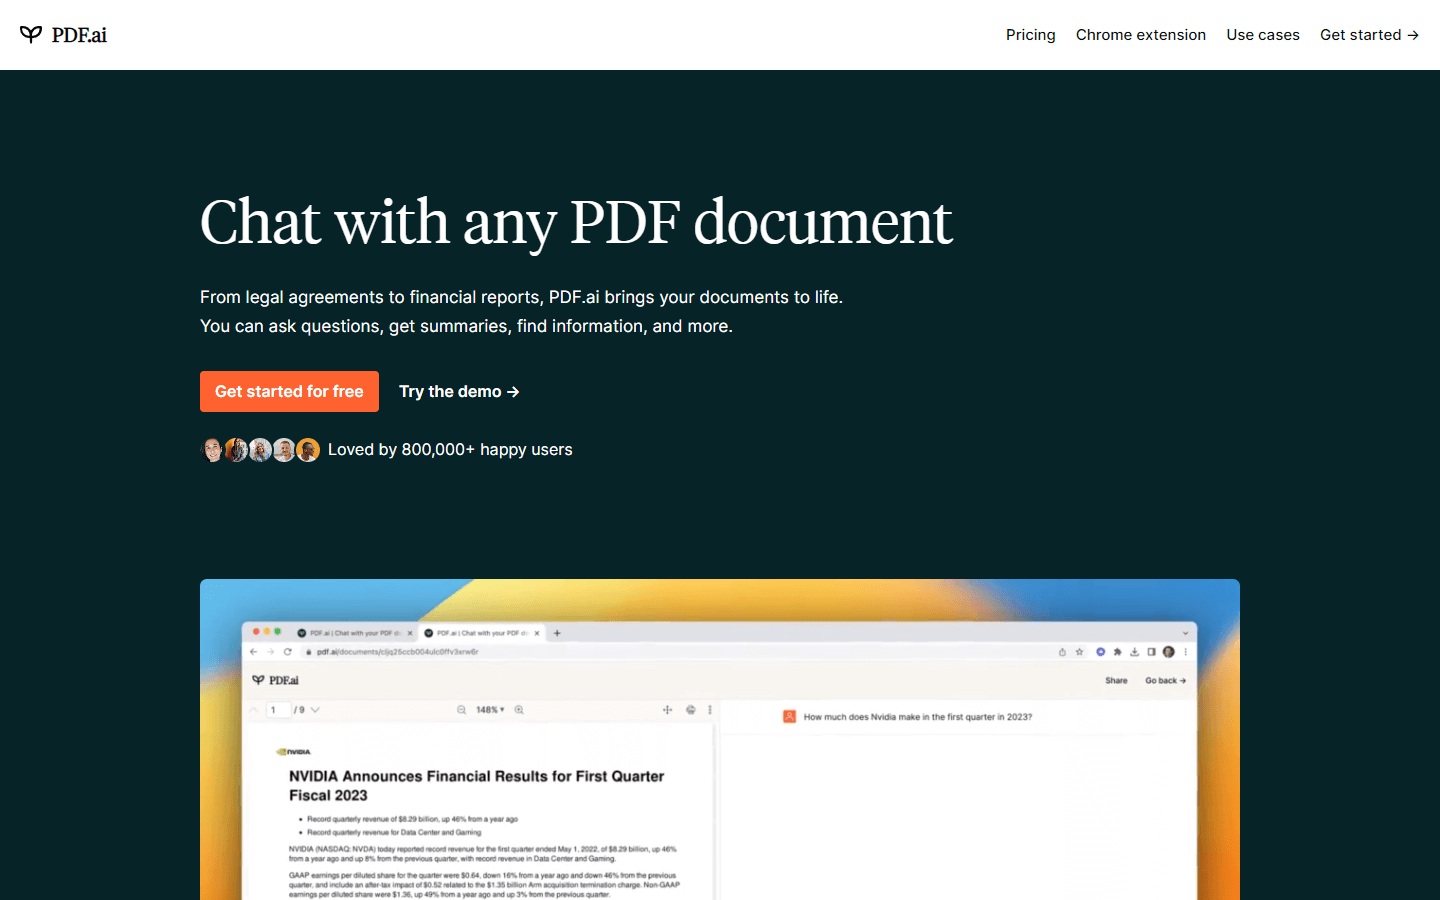Click 'Loved by 800,000+ happy users' text
This screenshot has height=900, width=1440.
pos(450,450)
